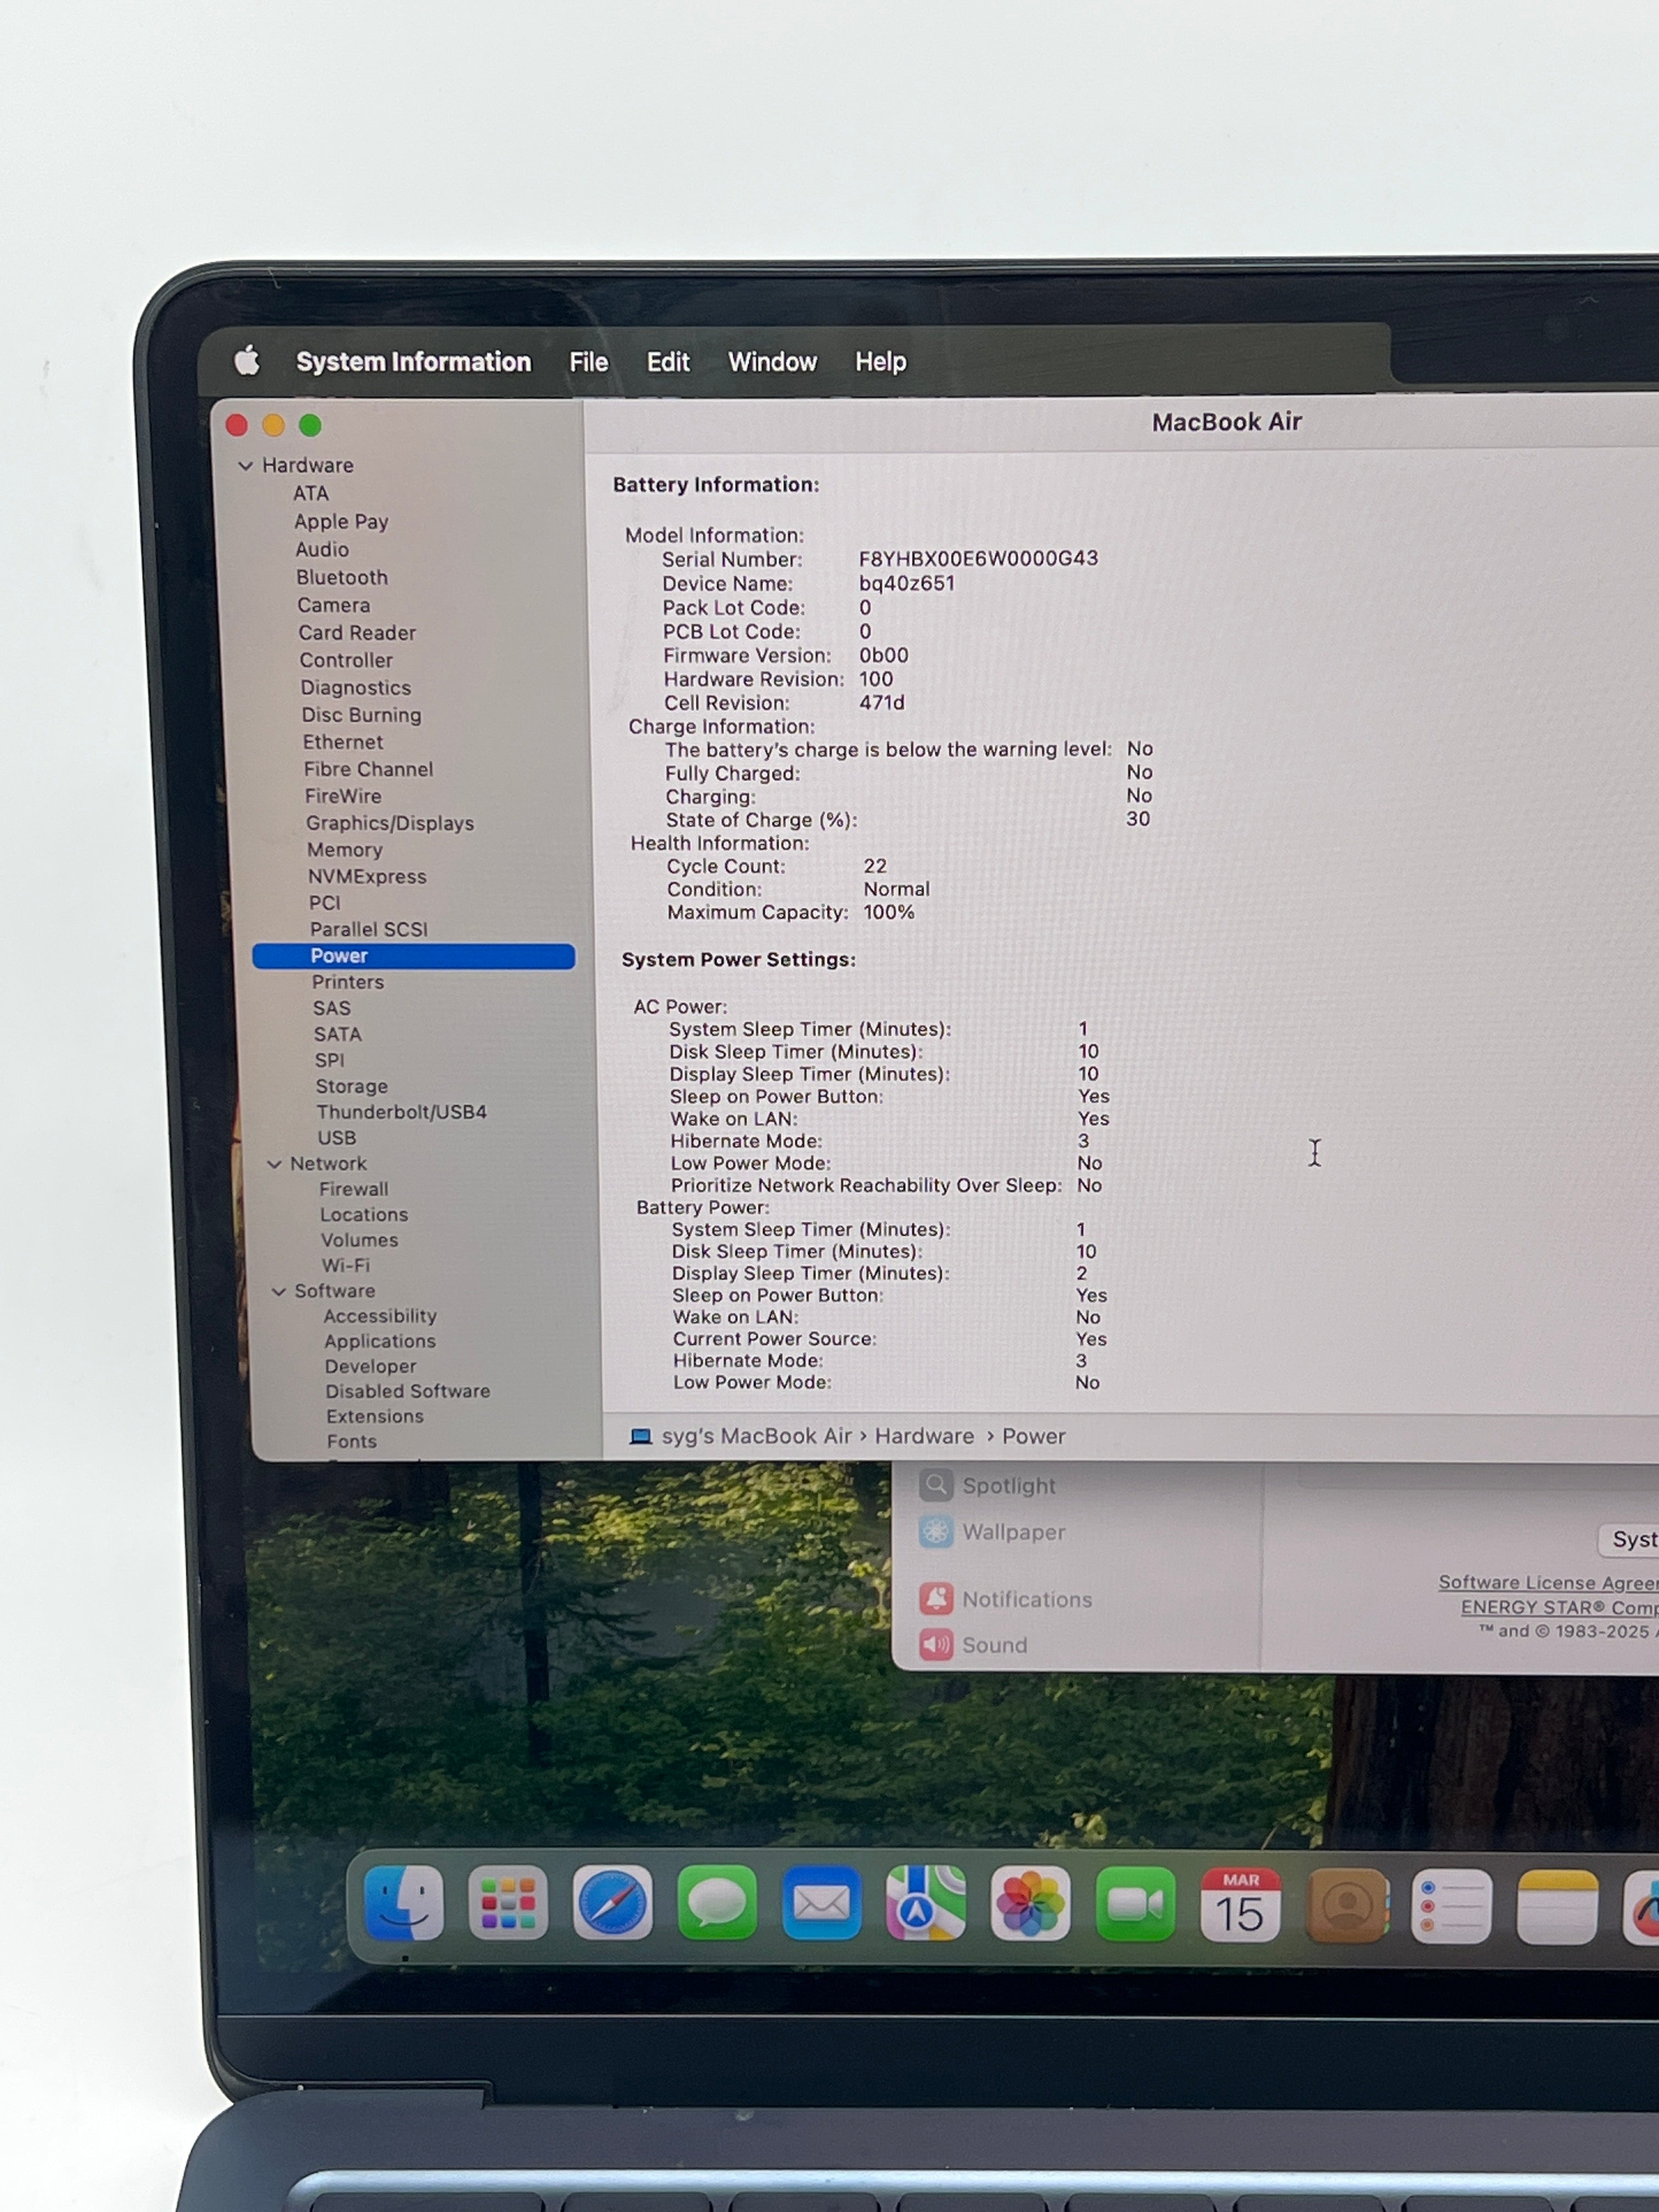1659x2212 pixels.
Task: Click the System Report button behind
Action: point(1629,1539)
